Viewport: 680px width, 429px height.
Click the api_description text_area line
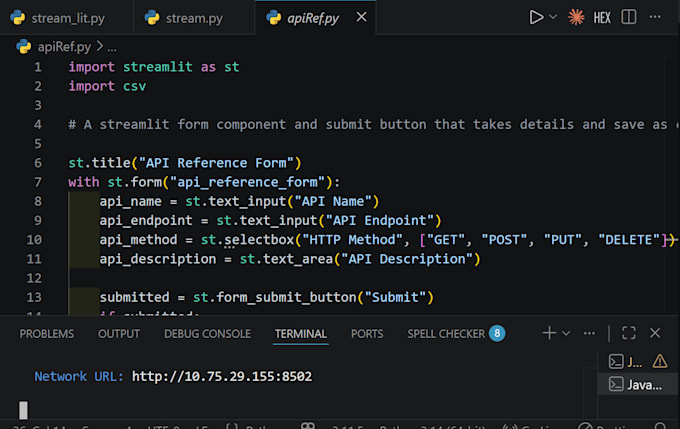290,259
